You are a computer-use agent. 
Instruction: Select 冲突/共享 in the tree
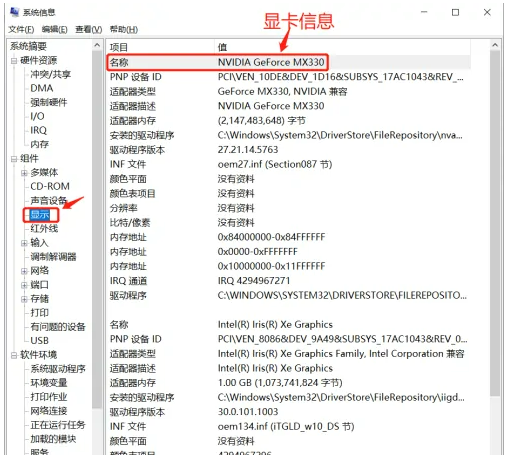(50, 74)
